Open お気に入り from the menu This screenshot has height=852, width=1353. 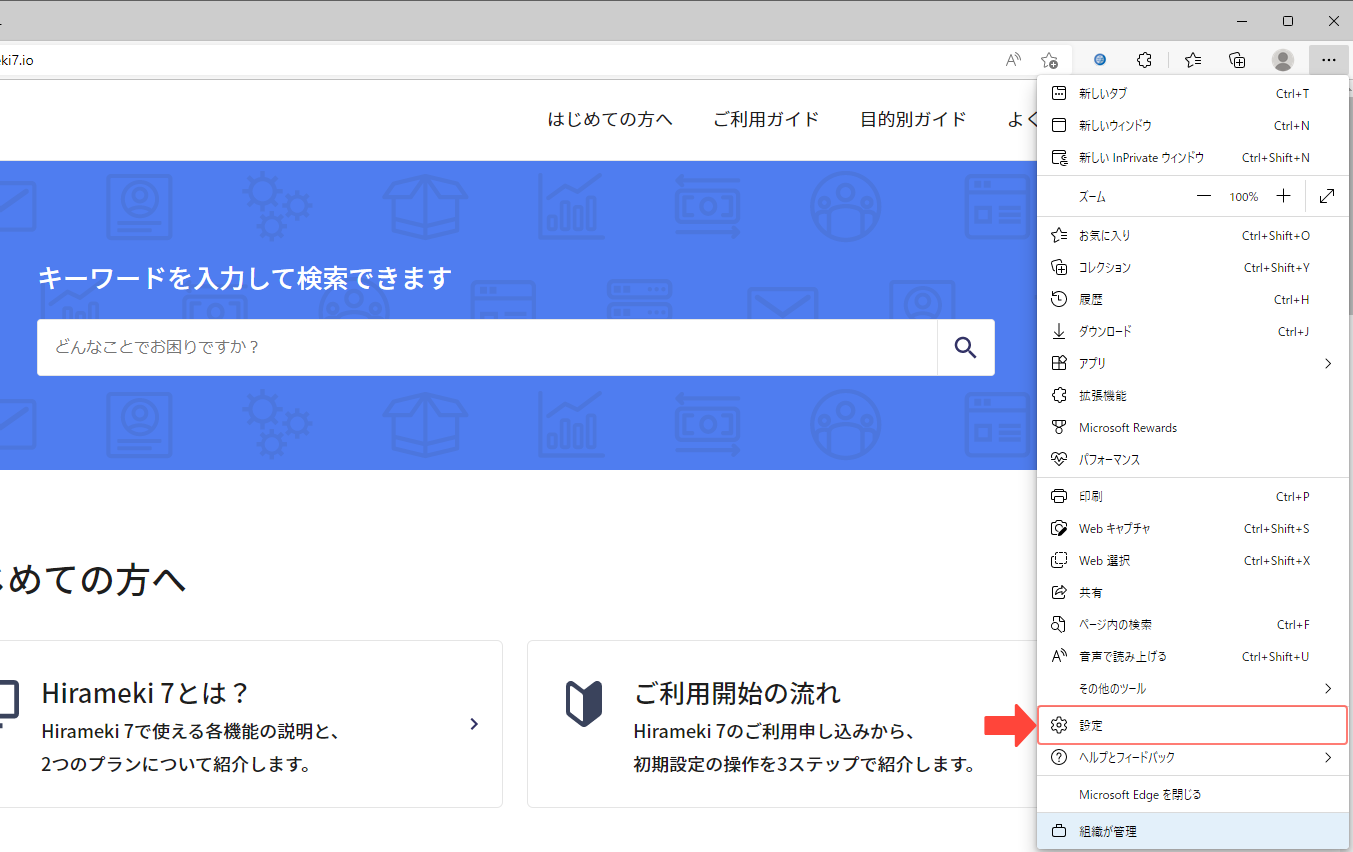1193,236
